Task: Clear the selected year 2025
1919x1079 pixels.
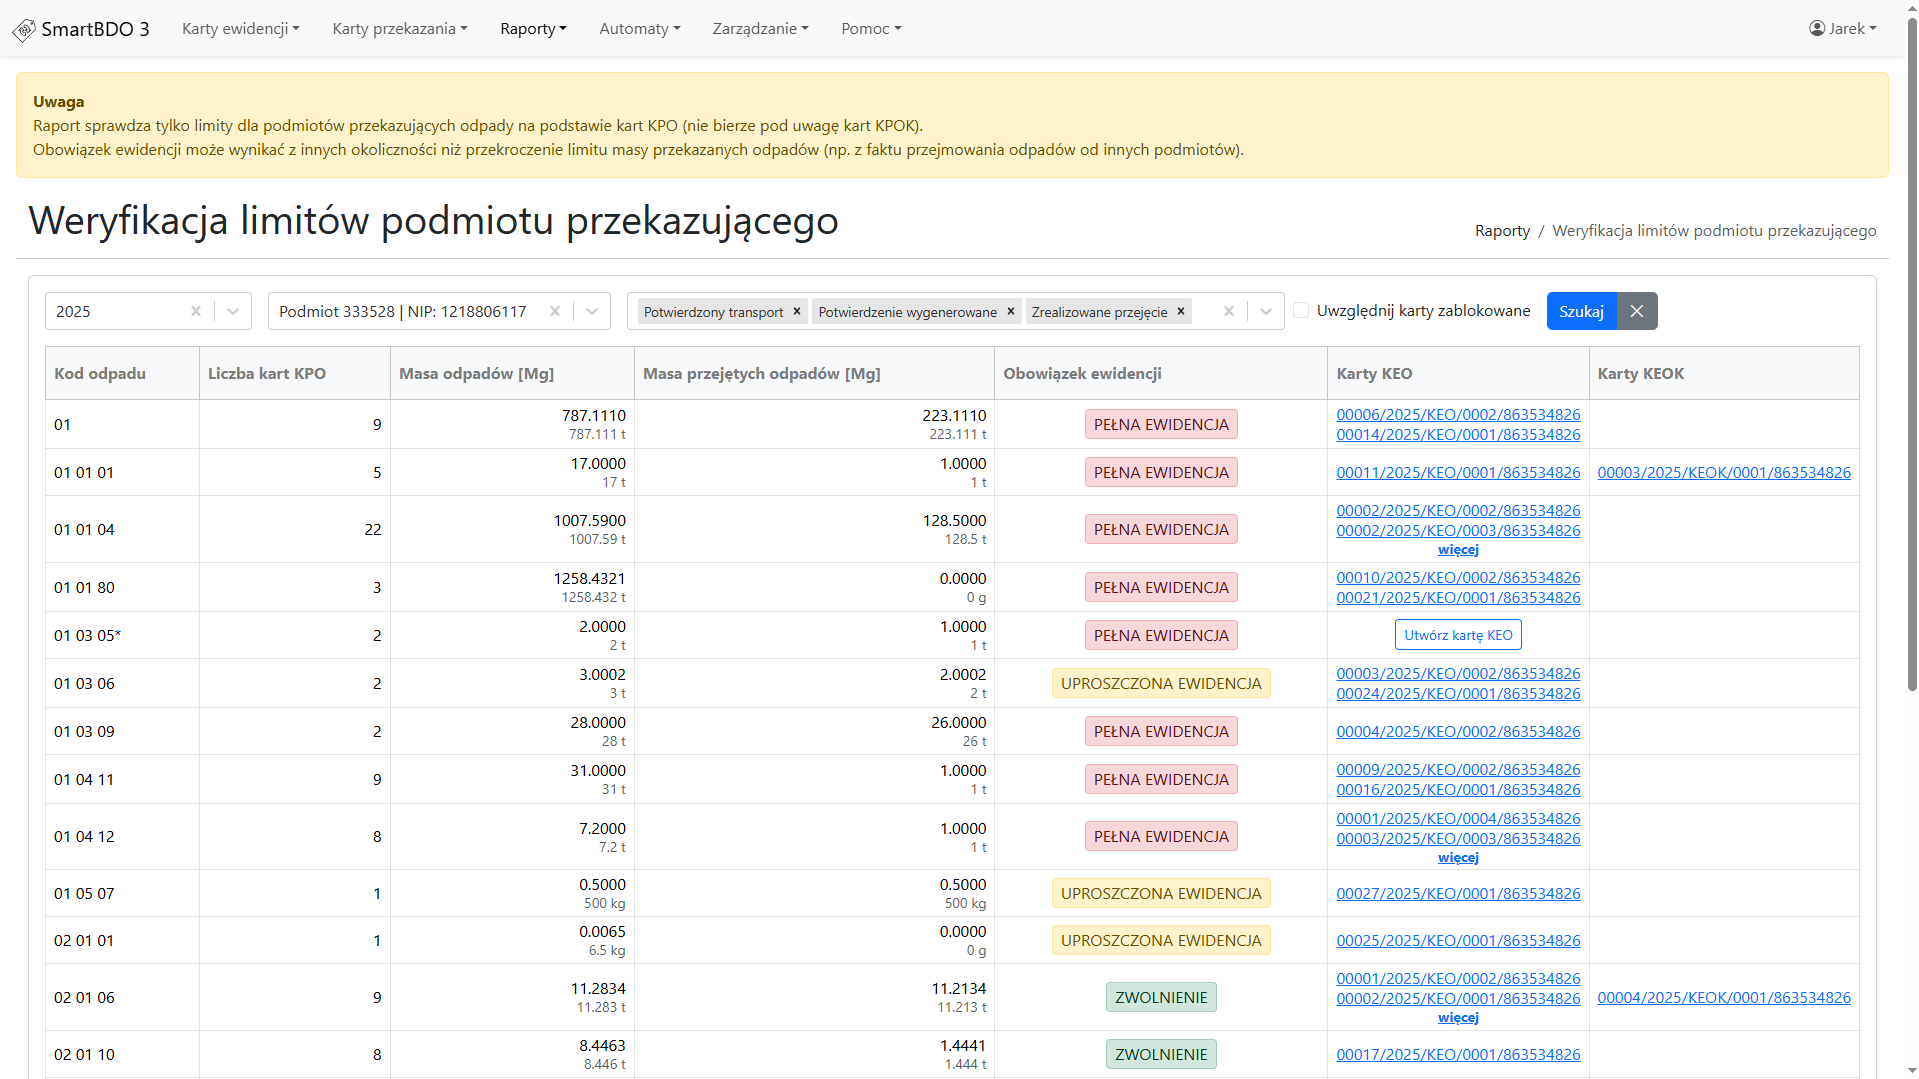Action: point(196,311)
